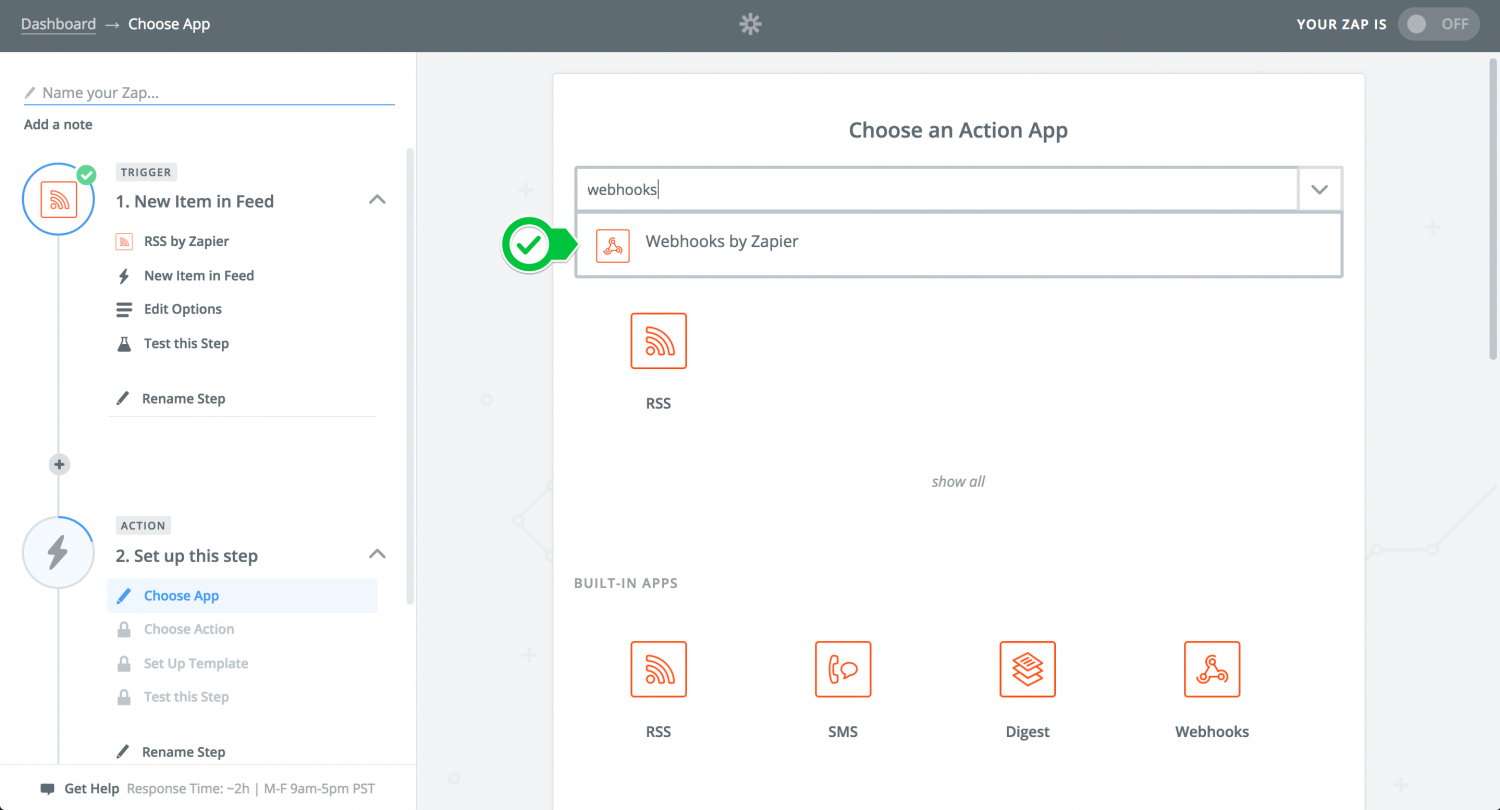Toggle the Zap ON/OFF switch
Viewport: 1500px width, 810px height.
pos(1439,24)
